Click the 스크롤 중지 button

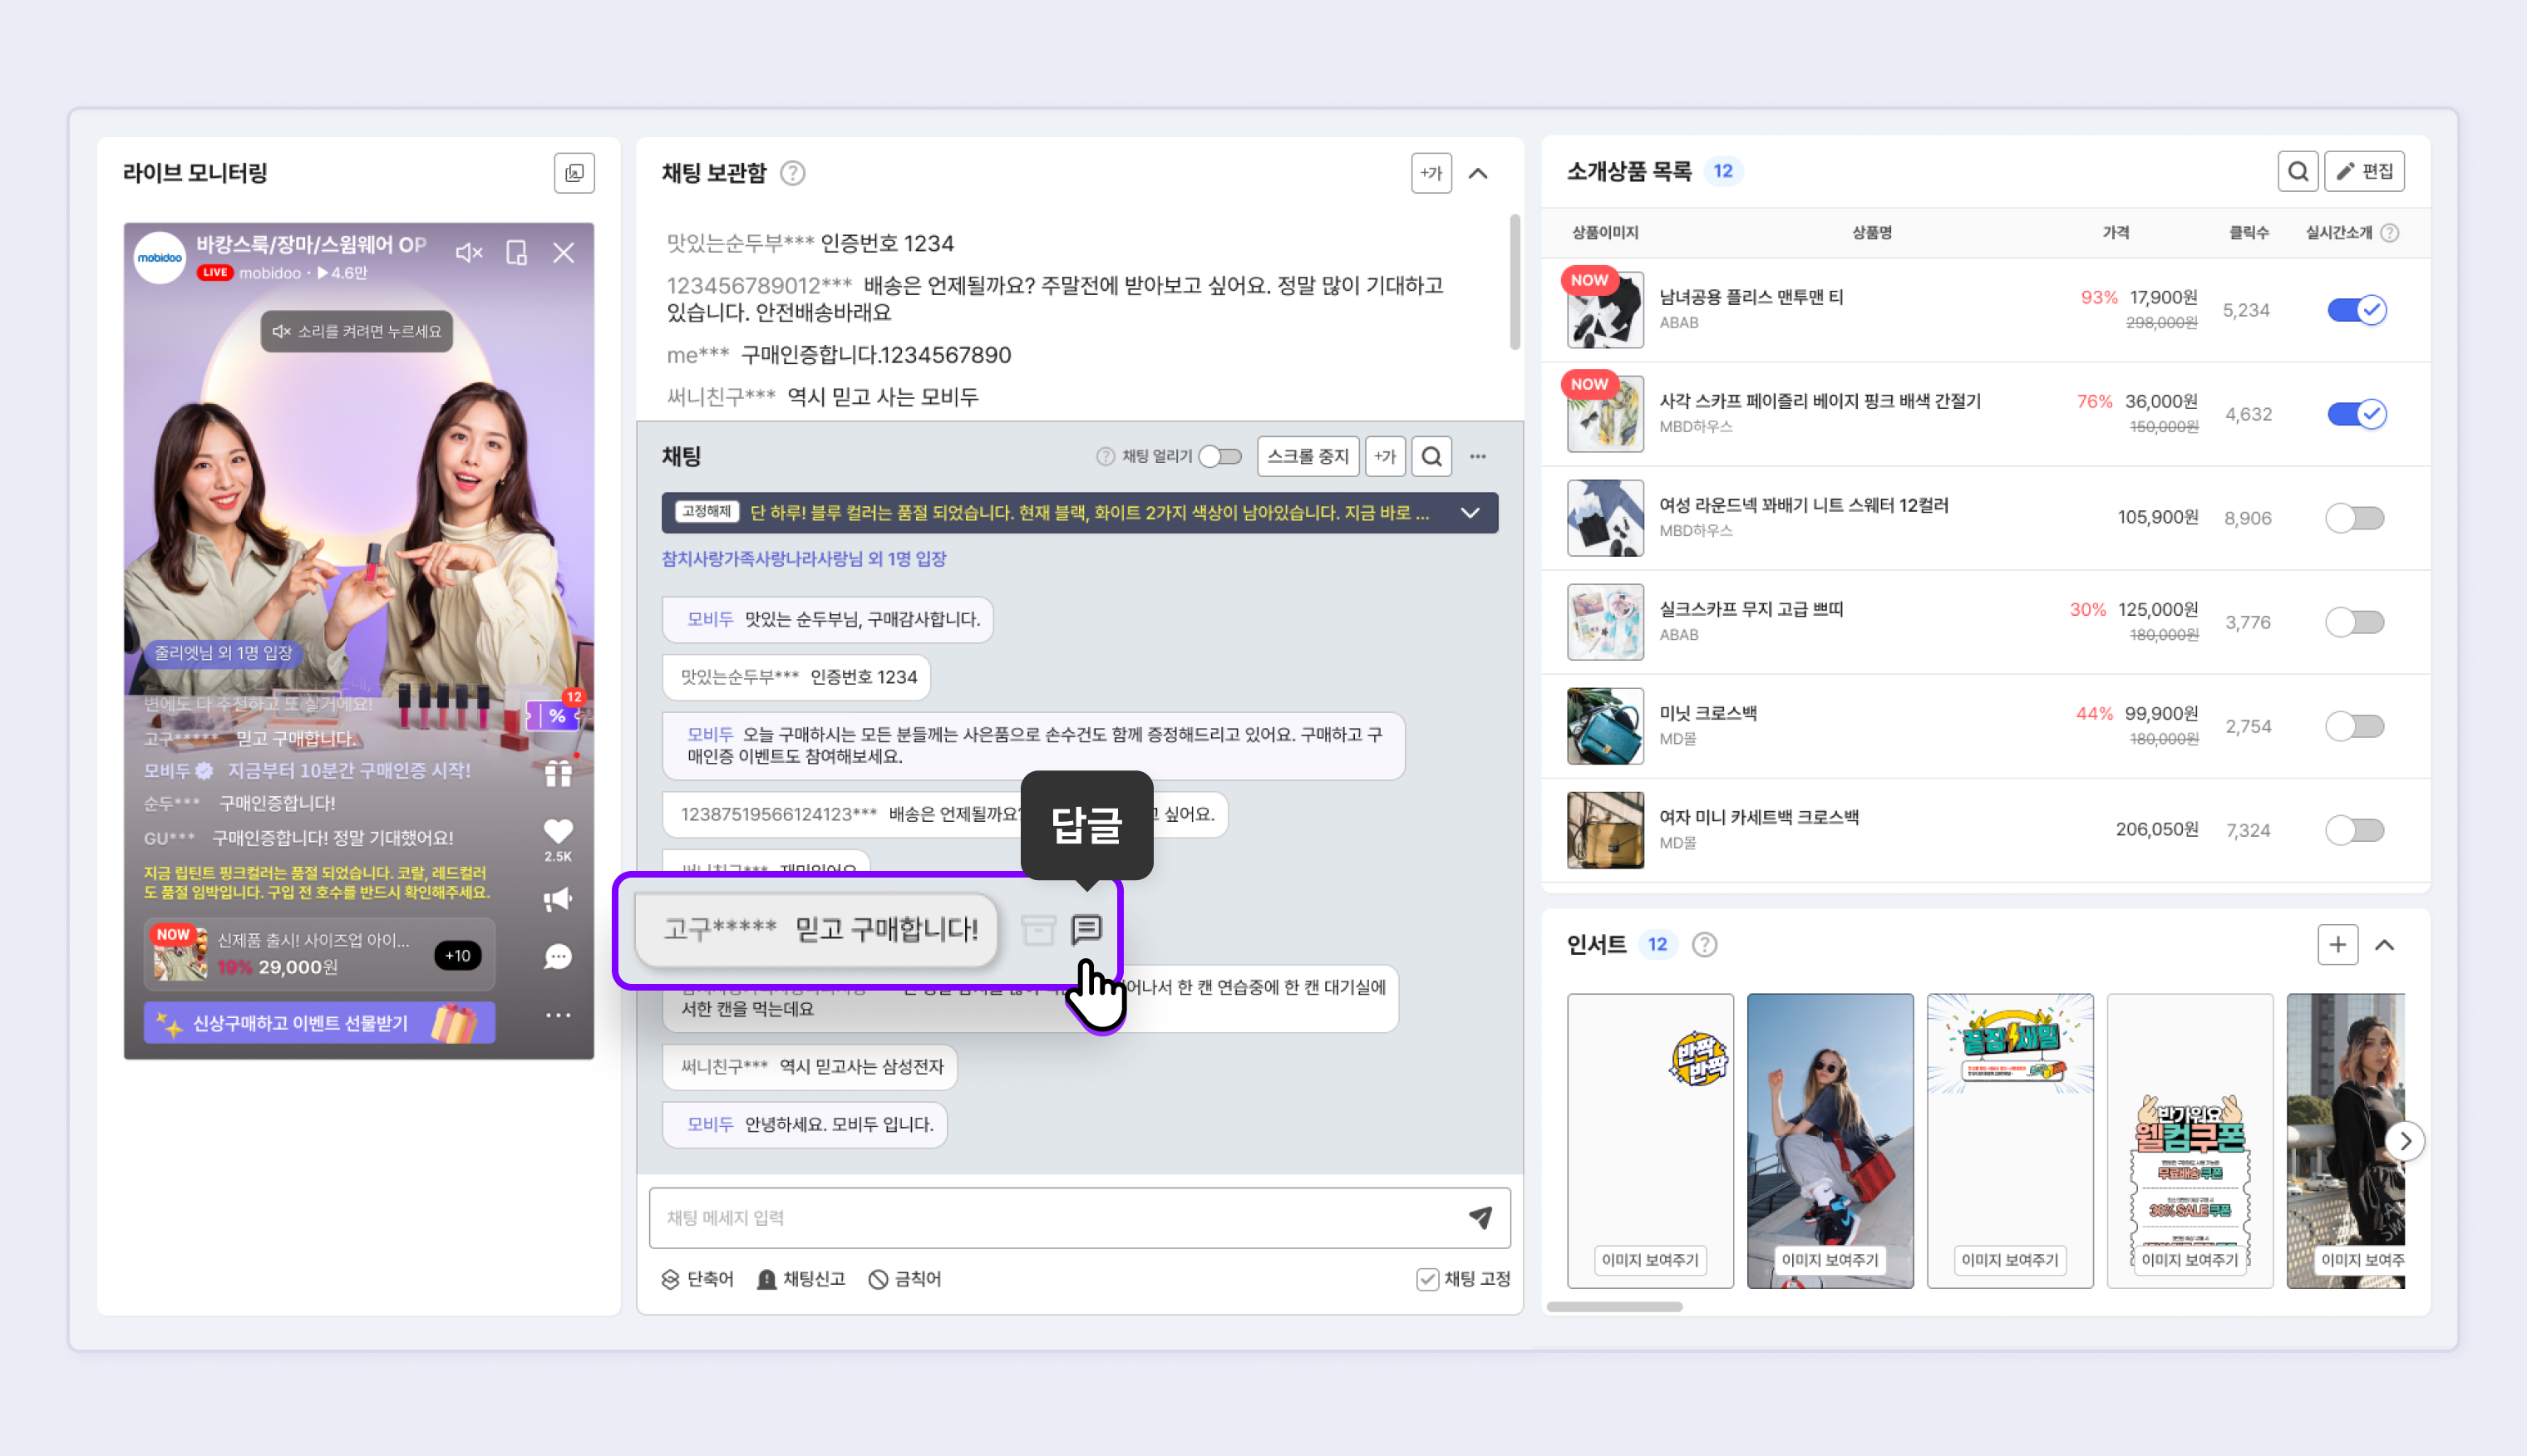pos(1307,457)
